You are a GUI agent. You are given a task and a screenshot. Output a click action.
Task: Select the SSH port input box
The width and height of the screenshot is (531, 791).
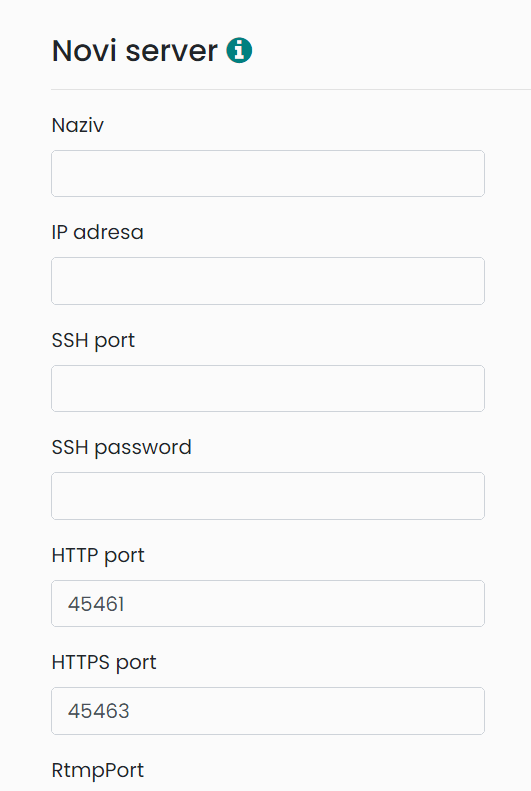(x=268, y=388)
